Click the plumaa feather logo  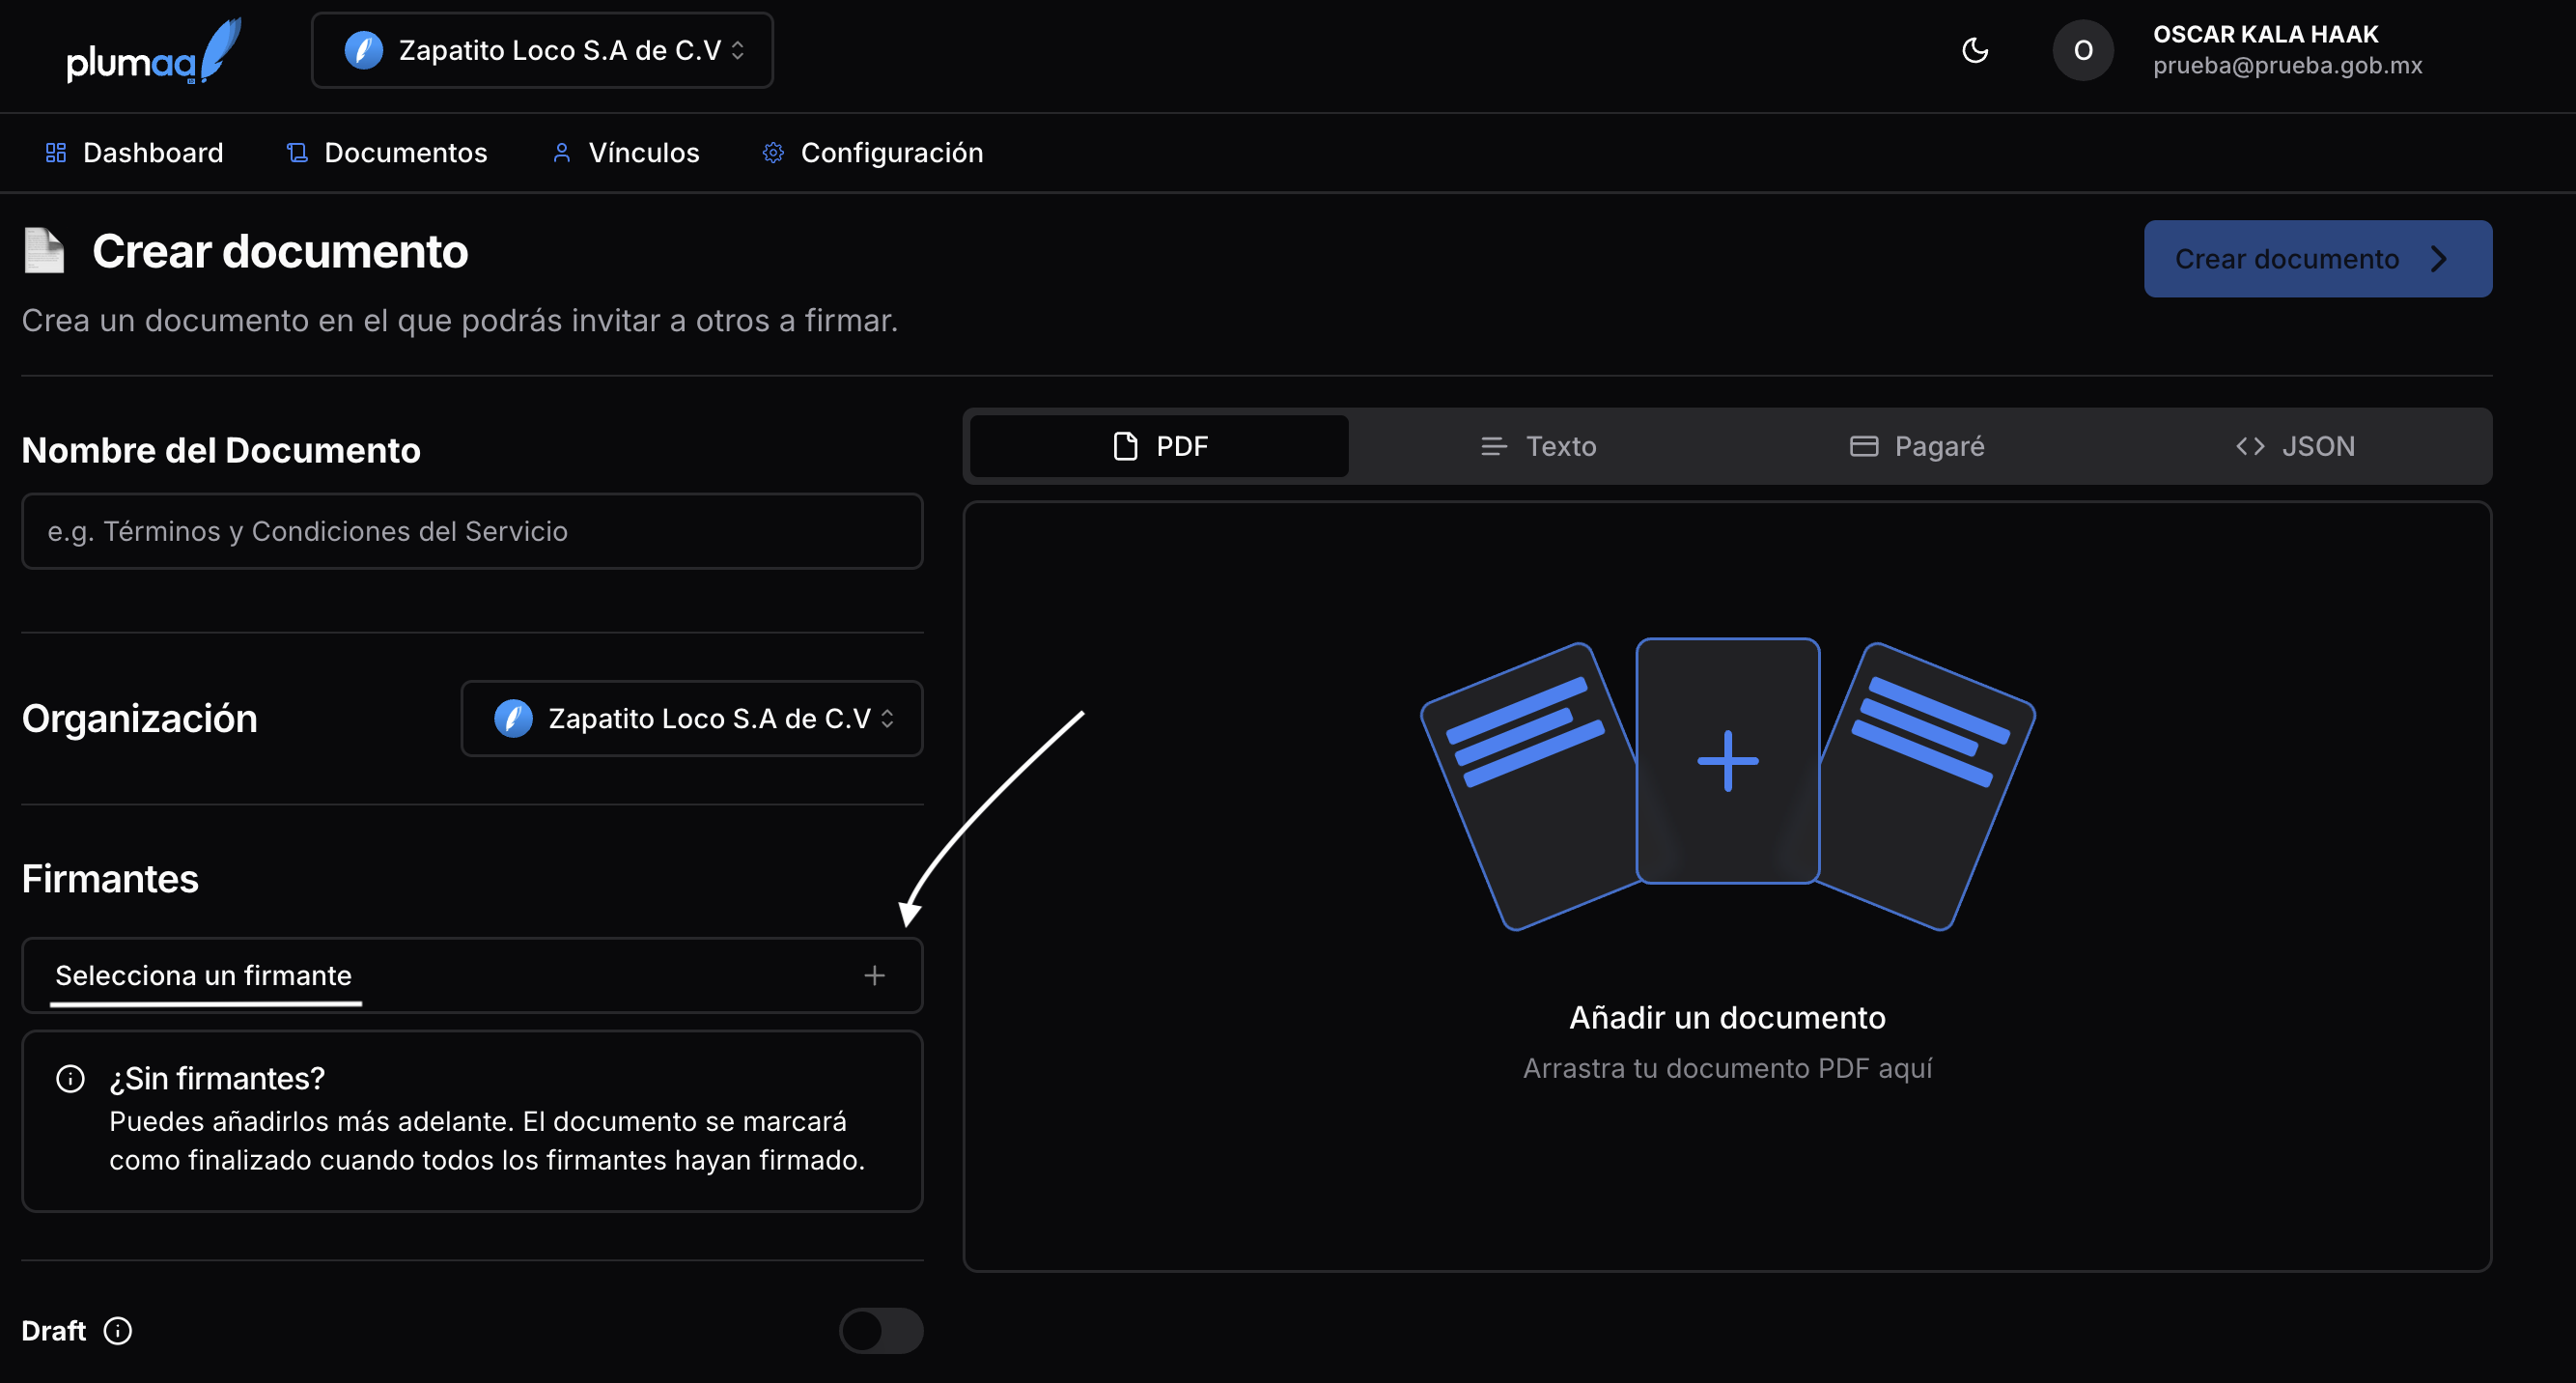[x=154, y=52]
